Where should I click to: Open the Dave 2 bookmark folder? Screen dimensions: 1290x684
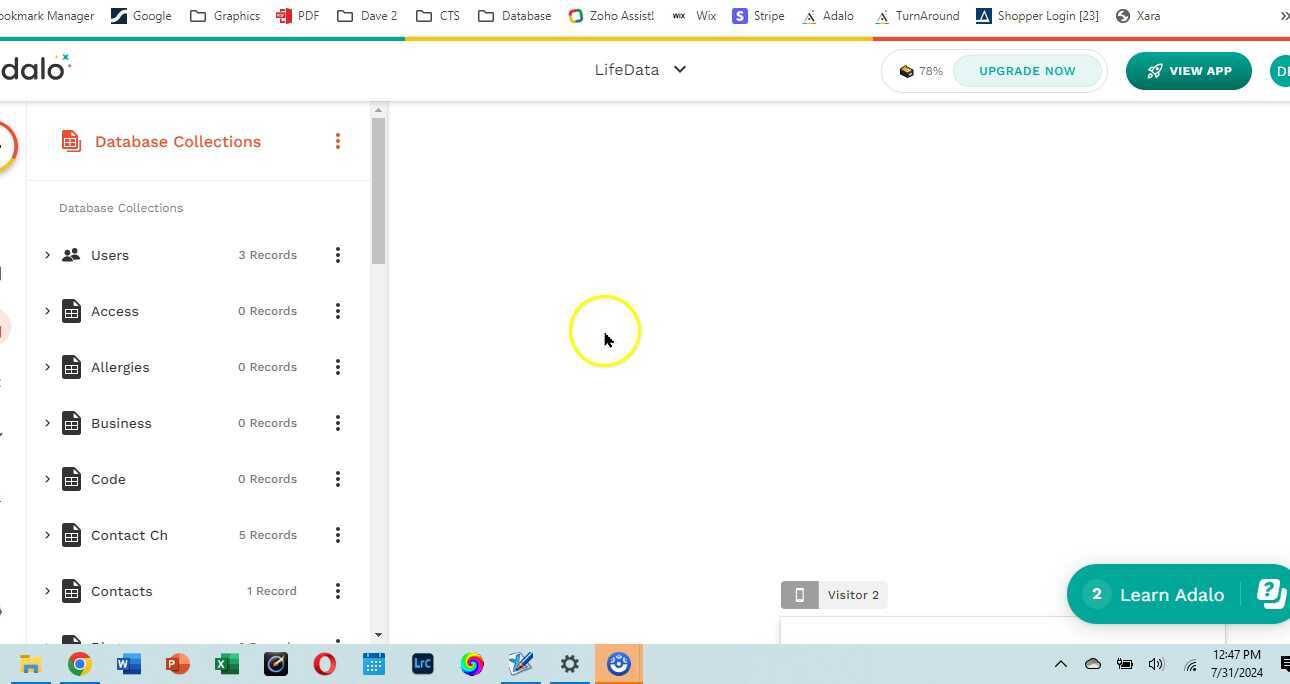pyautogui.click(x=366, y=16)
